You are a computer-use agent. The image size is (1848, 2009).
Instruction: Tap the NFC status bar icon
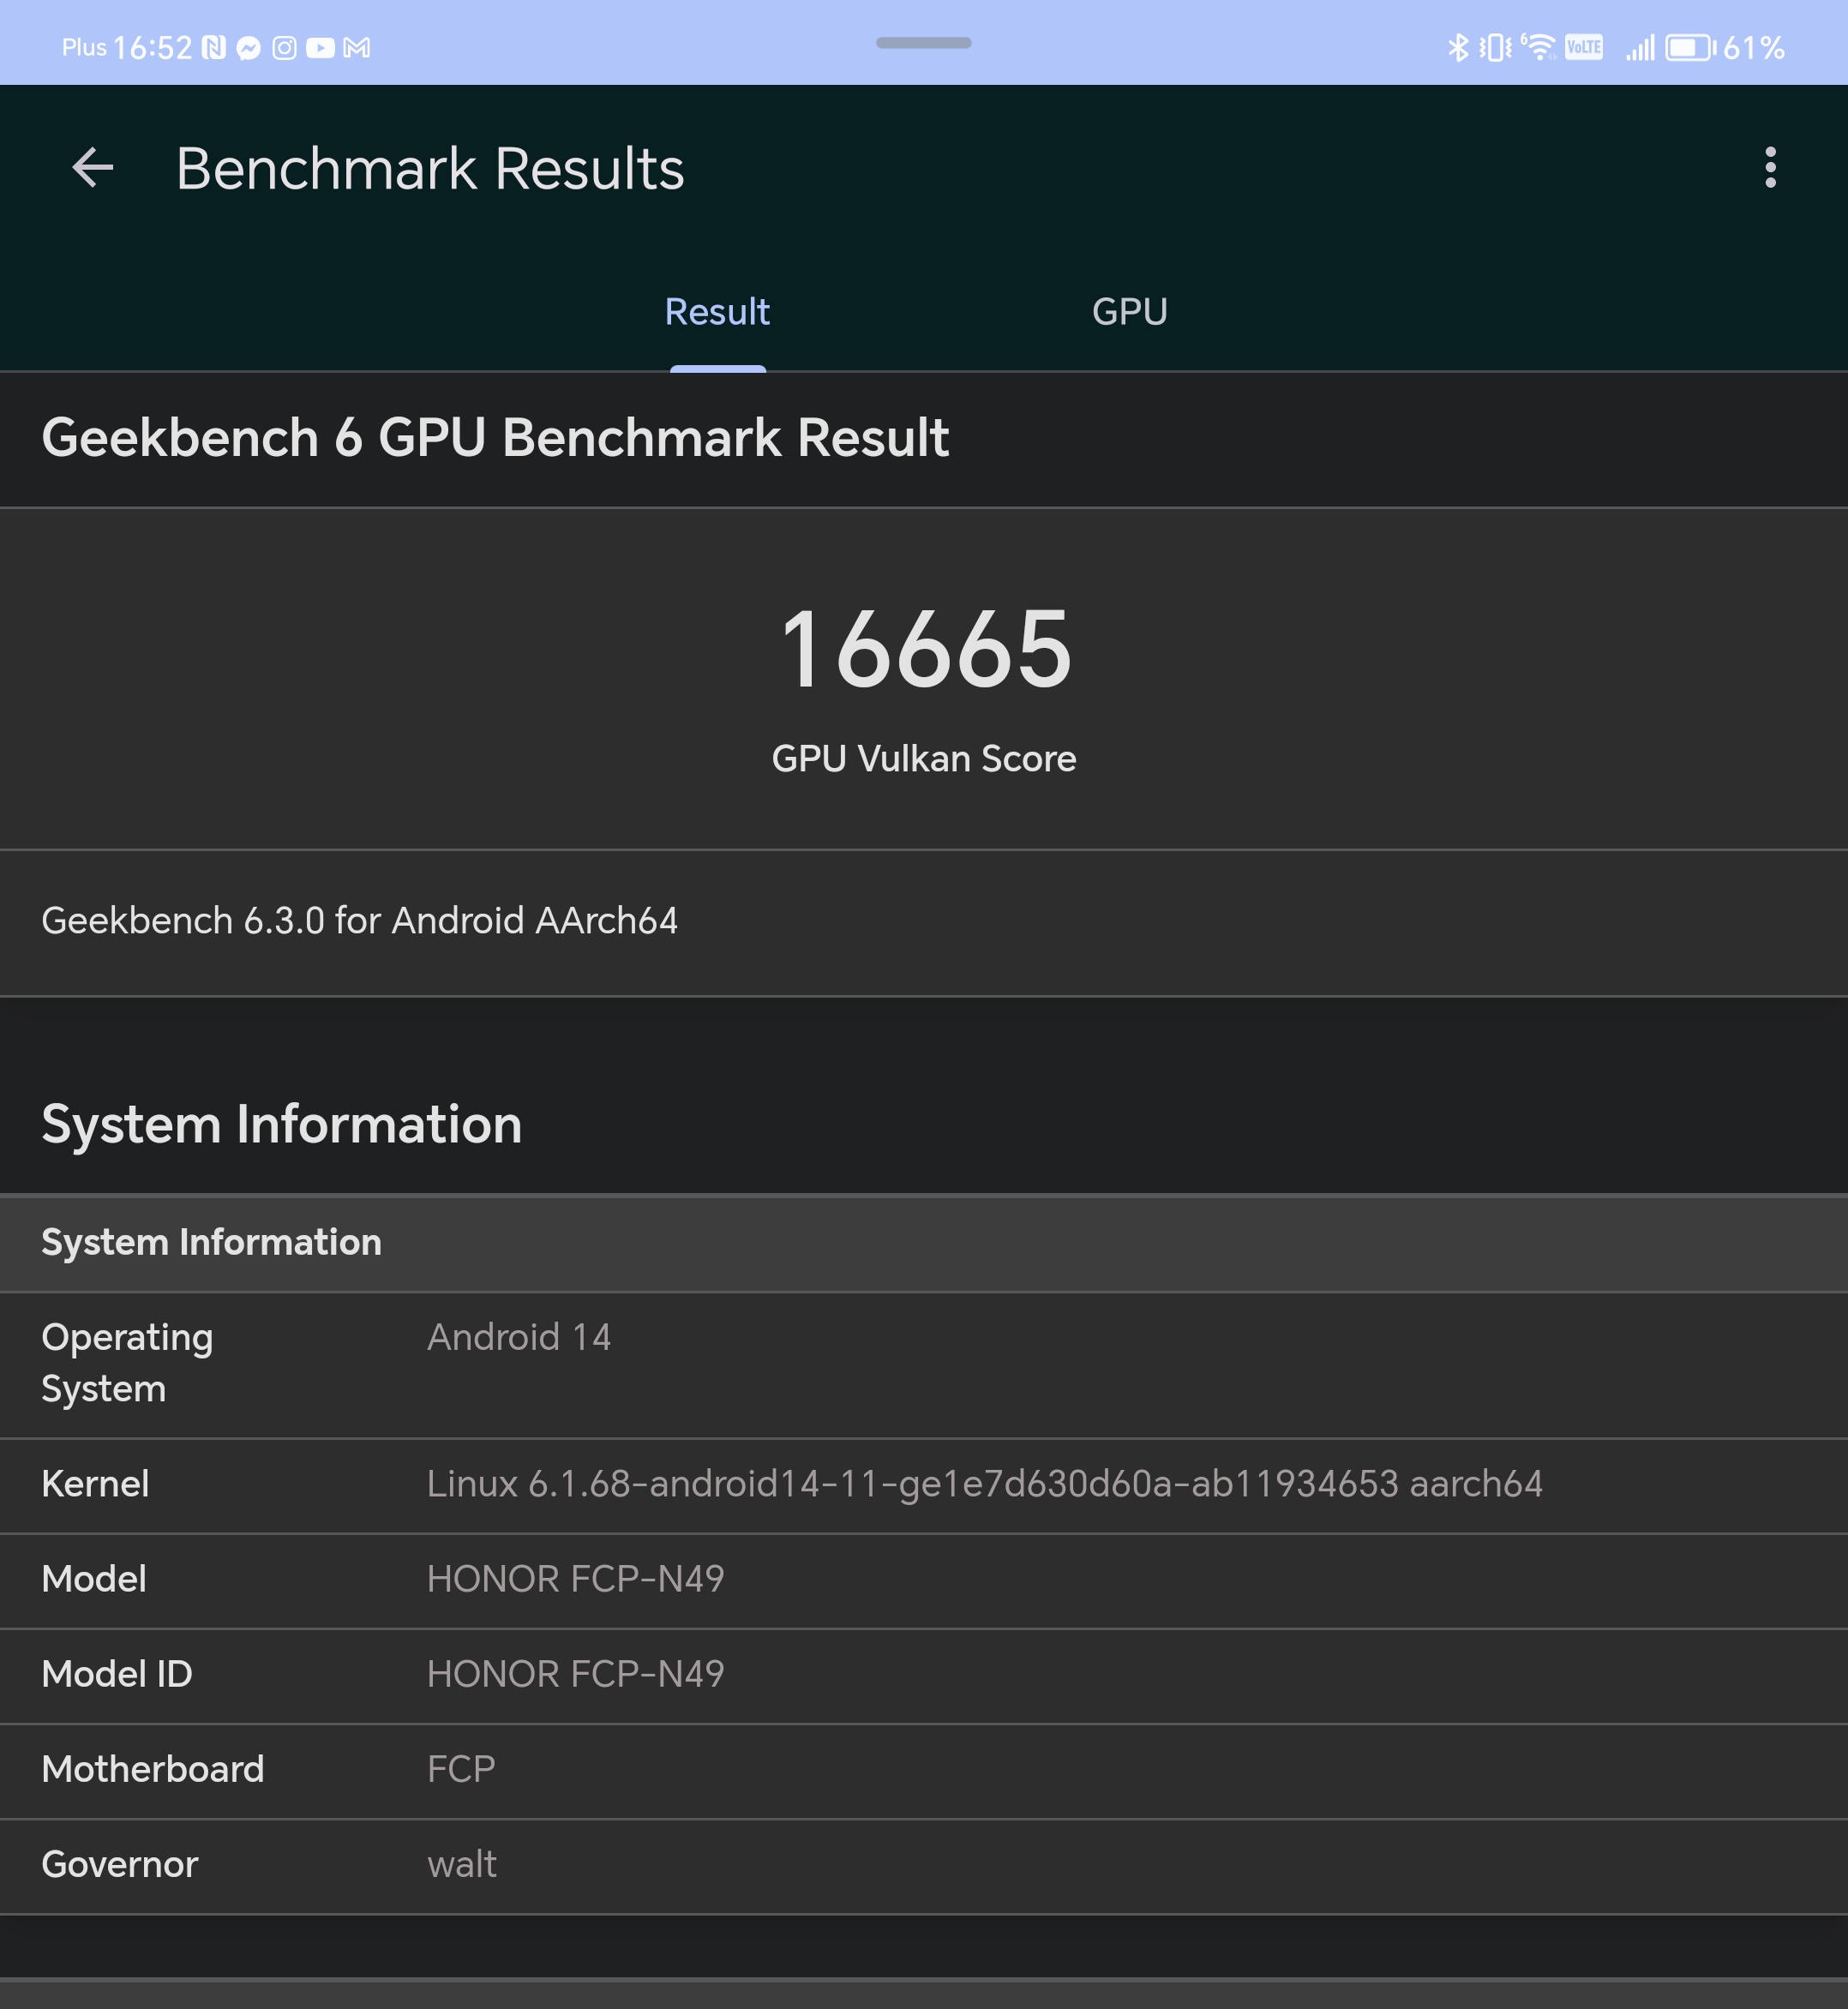click(214, 48)
